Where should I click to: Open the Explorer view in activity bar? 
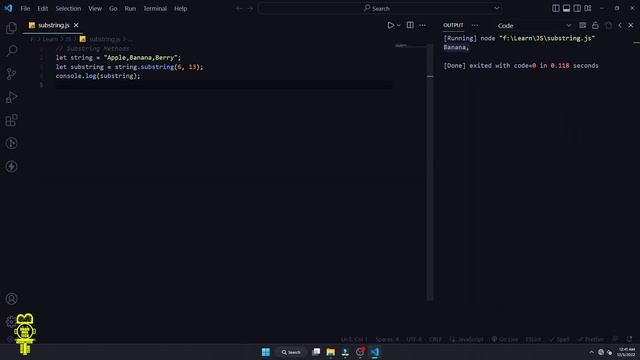11,28
